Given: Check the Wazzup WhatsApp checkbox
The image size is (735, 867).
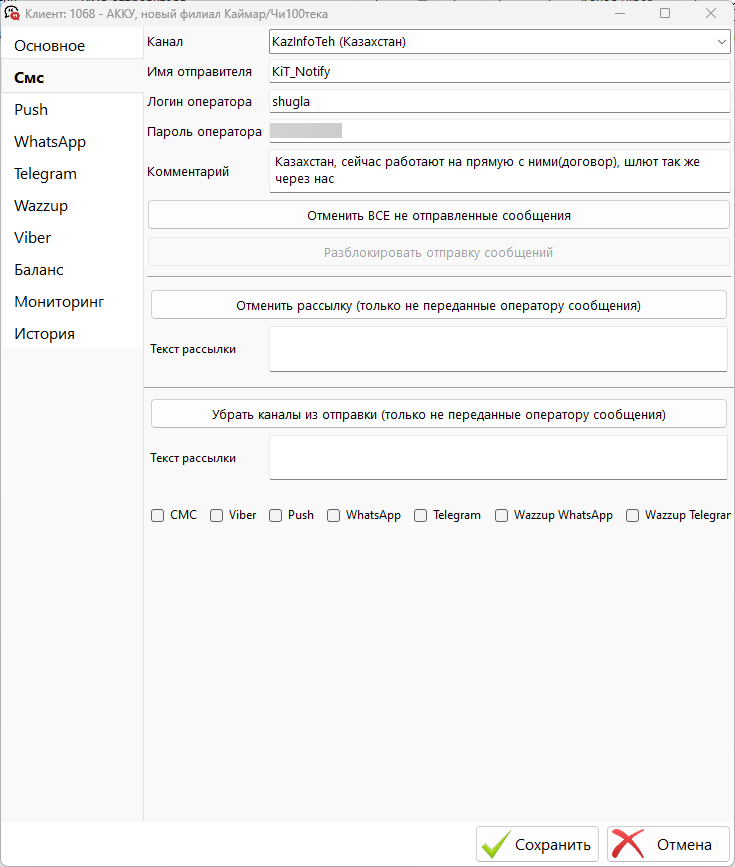Looking at the screenshot, I should pos(501,516).
